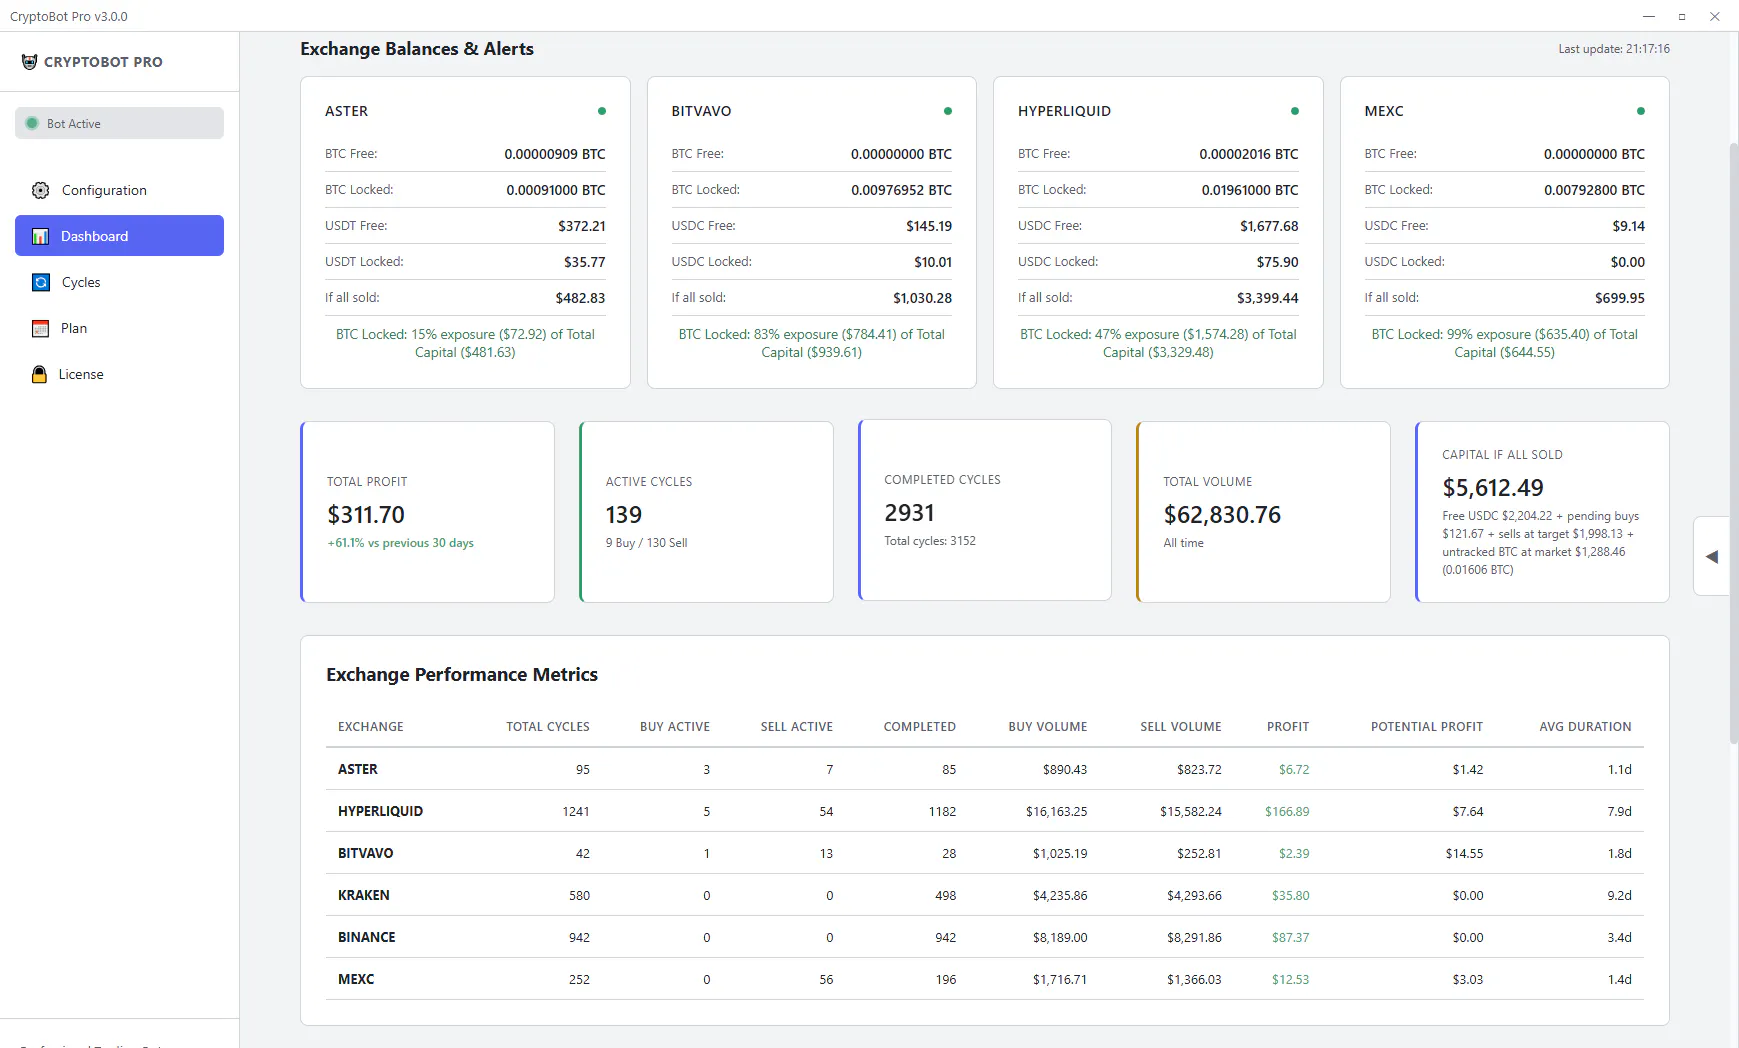Screen dimensions: 1739x1048
Task: Toggle the Bot Active status button
Action: [119, 123]
